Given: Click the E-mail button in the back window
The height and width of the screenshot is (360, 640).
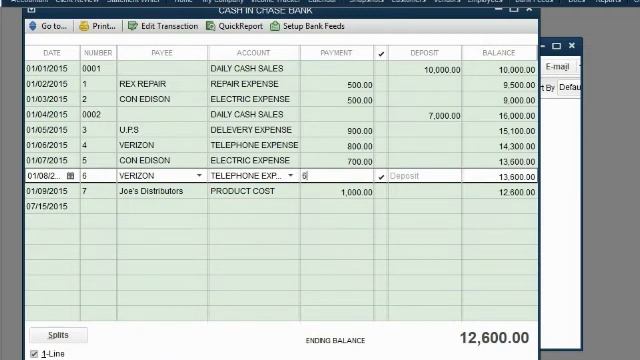Looking at the screenshot, I should click(557, 67).
